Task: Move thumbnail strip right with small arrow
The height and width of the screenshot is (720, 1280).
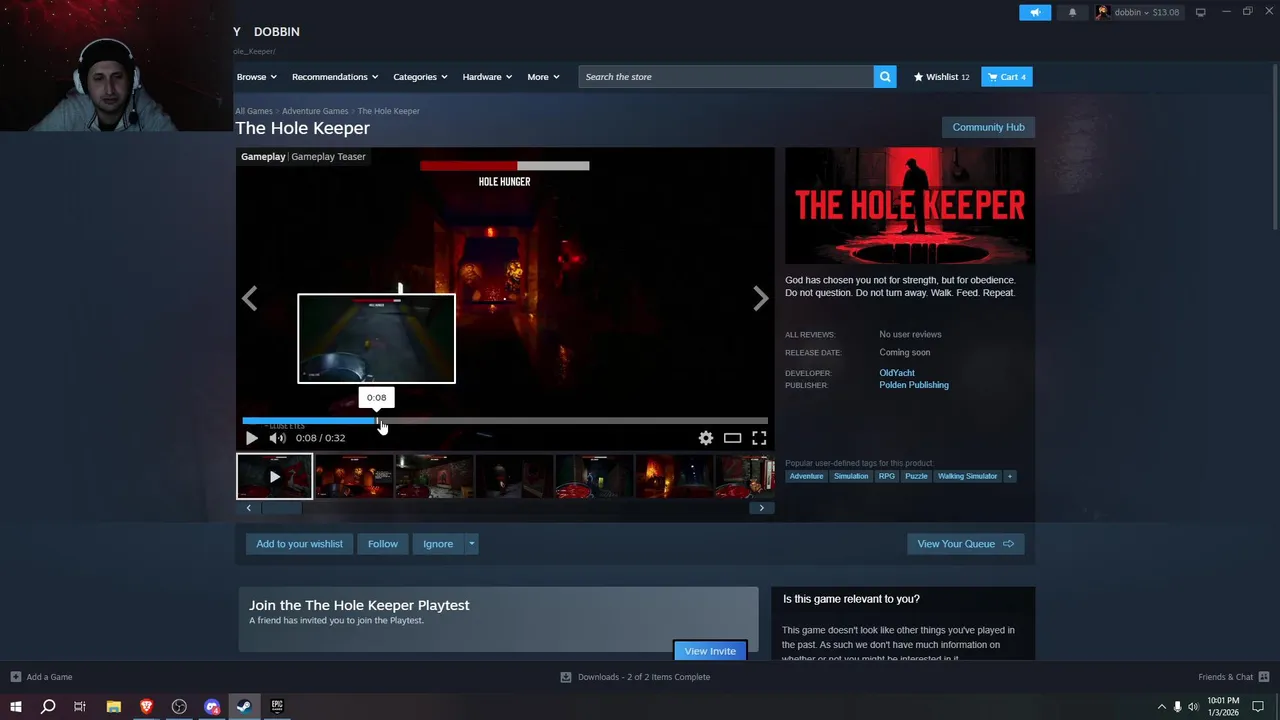Action: click(761, 508)
